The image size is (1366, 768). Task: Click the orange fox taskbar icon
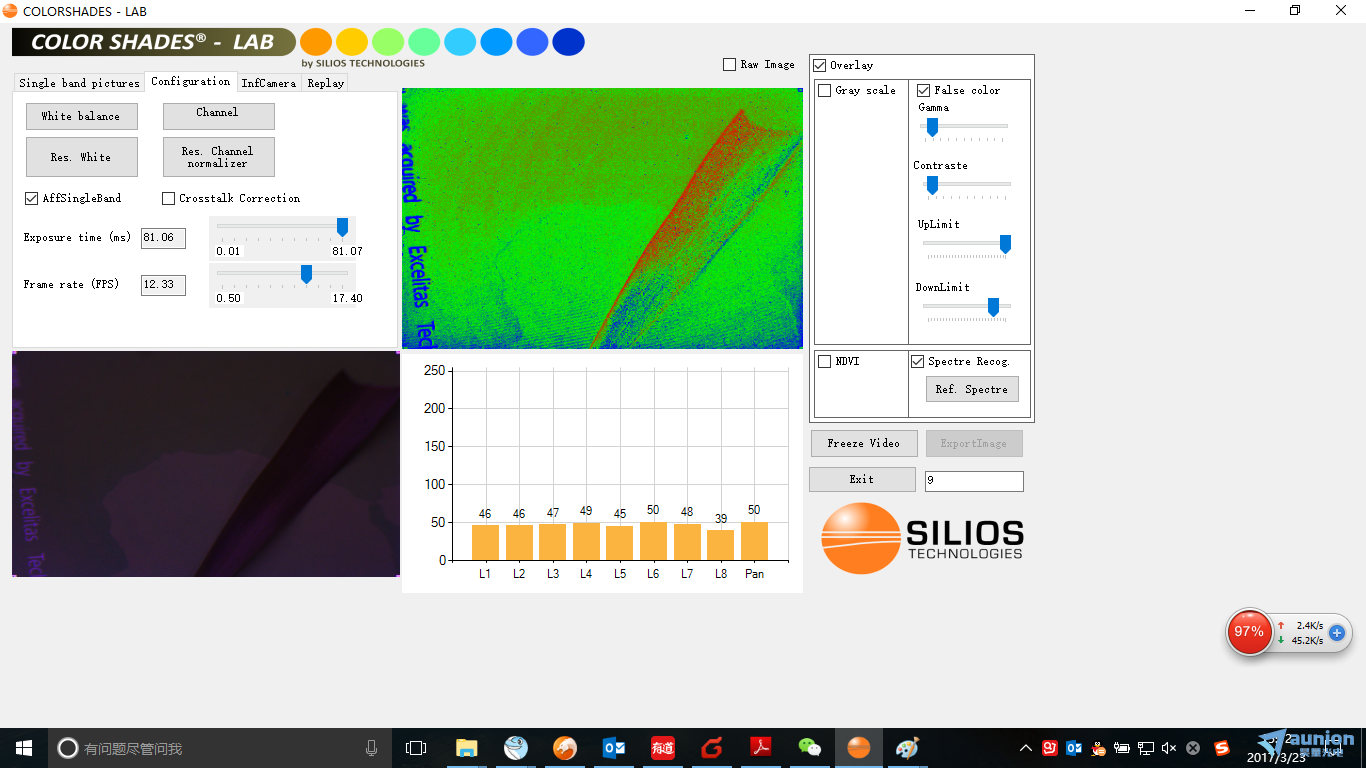[565, 748]
